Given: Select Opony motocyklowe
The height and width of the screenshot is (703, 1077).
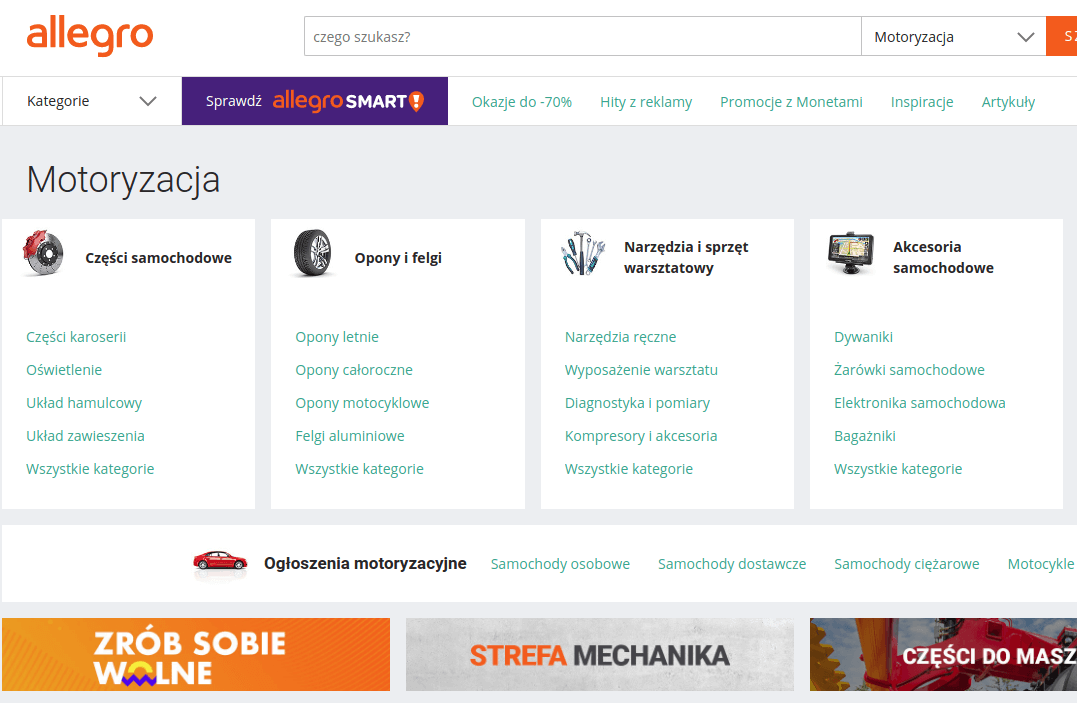Looking at the screenshot, I should (x=362, y=403).
